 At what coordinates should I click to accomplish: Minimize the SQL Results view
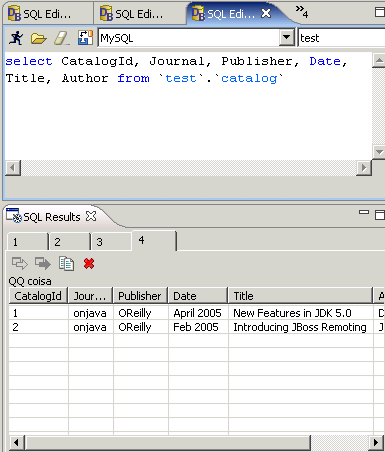pyautogui.click(x=364, y=212)
